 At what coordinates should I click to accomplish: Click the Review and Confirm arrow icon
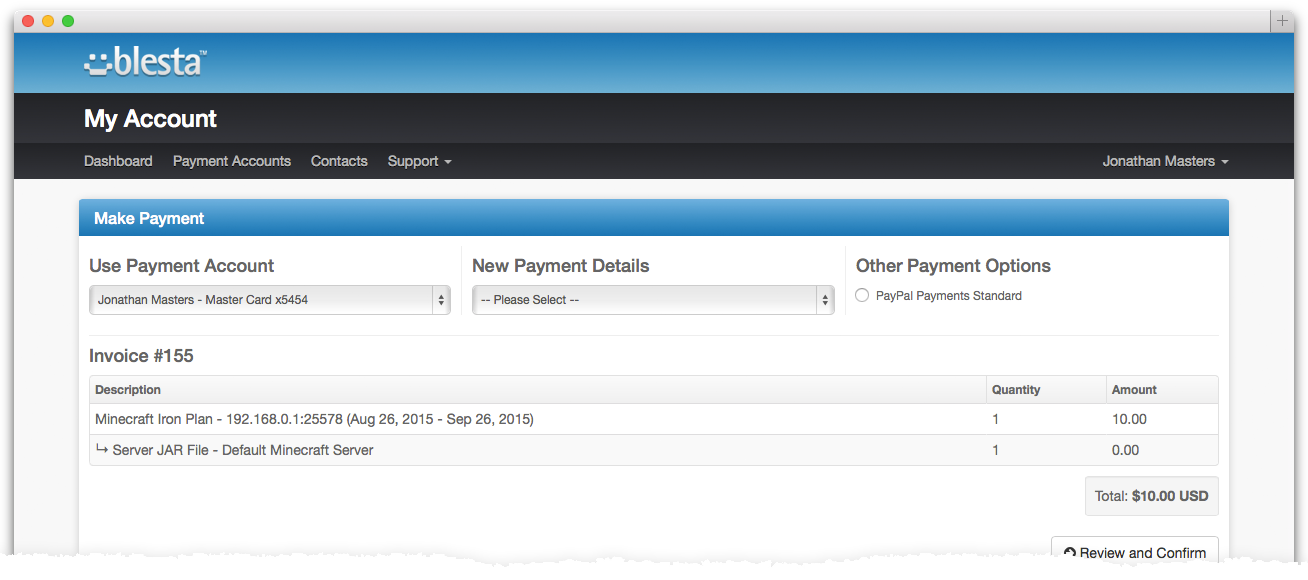(x=1069, y=553)
